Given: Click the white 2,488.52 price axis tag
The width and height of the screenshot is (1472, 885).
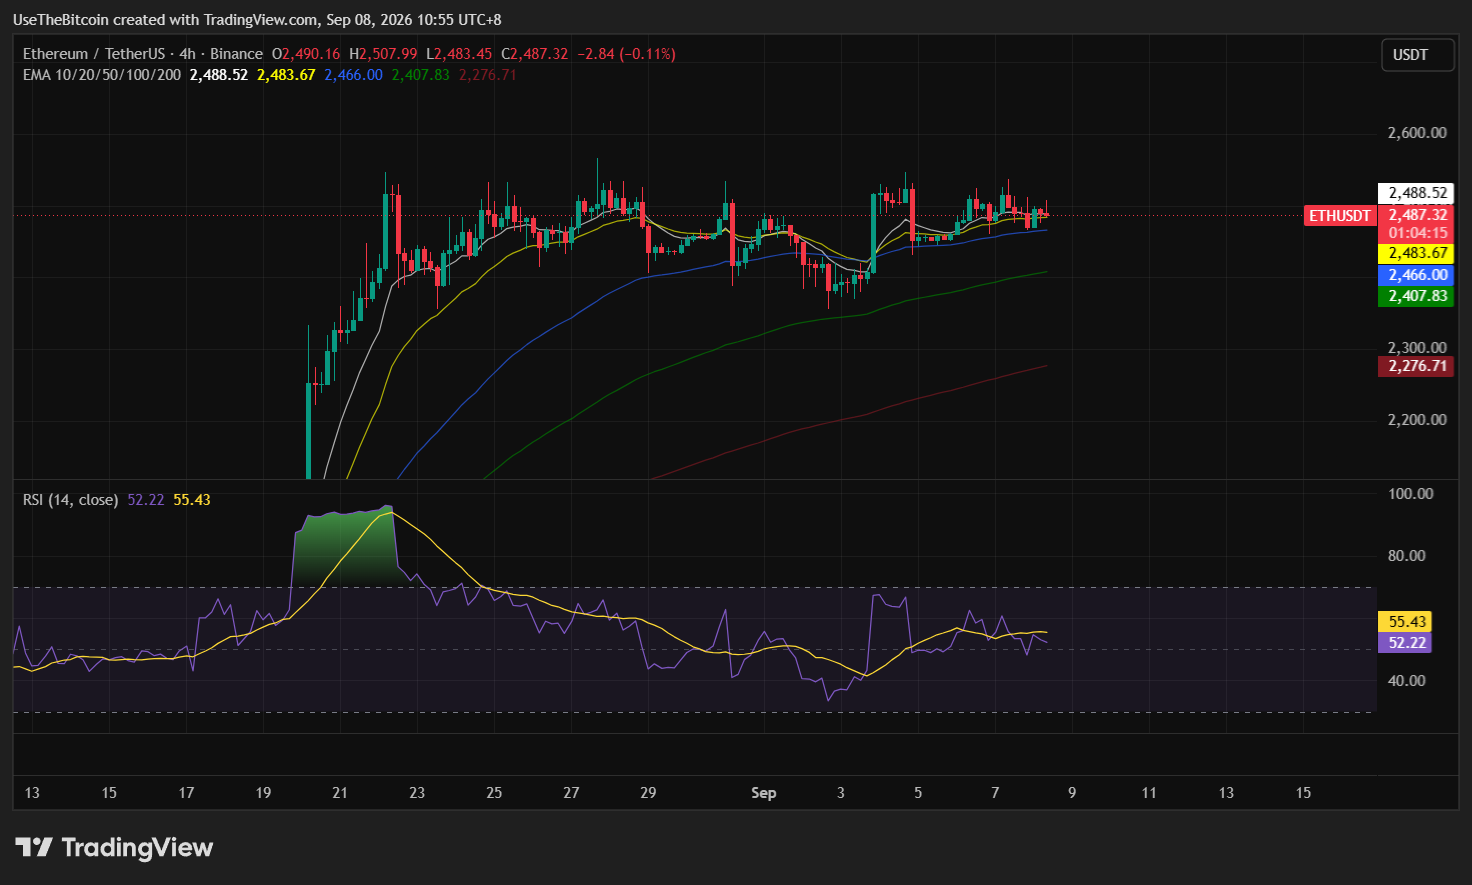Looking at the screenshot, I should [x=1417, y=193].
